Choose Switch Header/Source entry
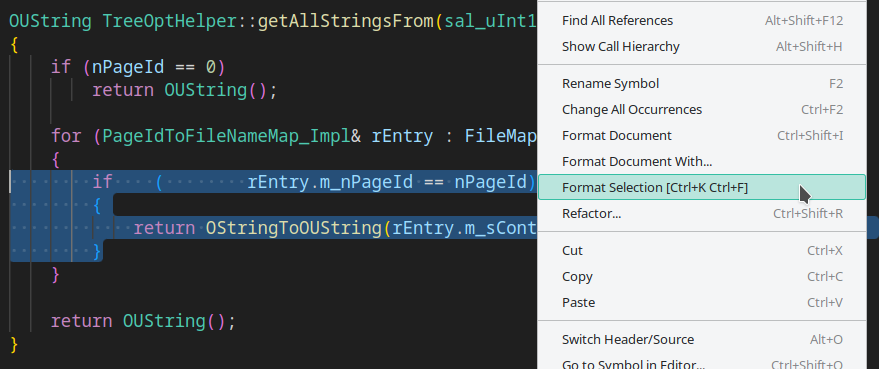Image resolution: width=879 pixels, height=369 pixels. point(702,339)
